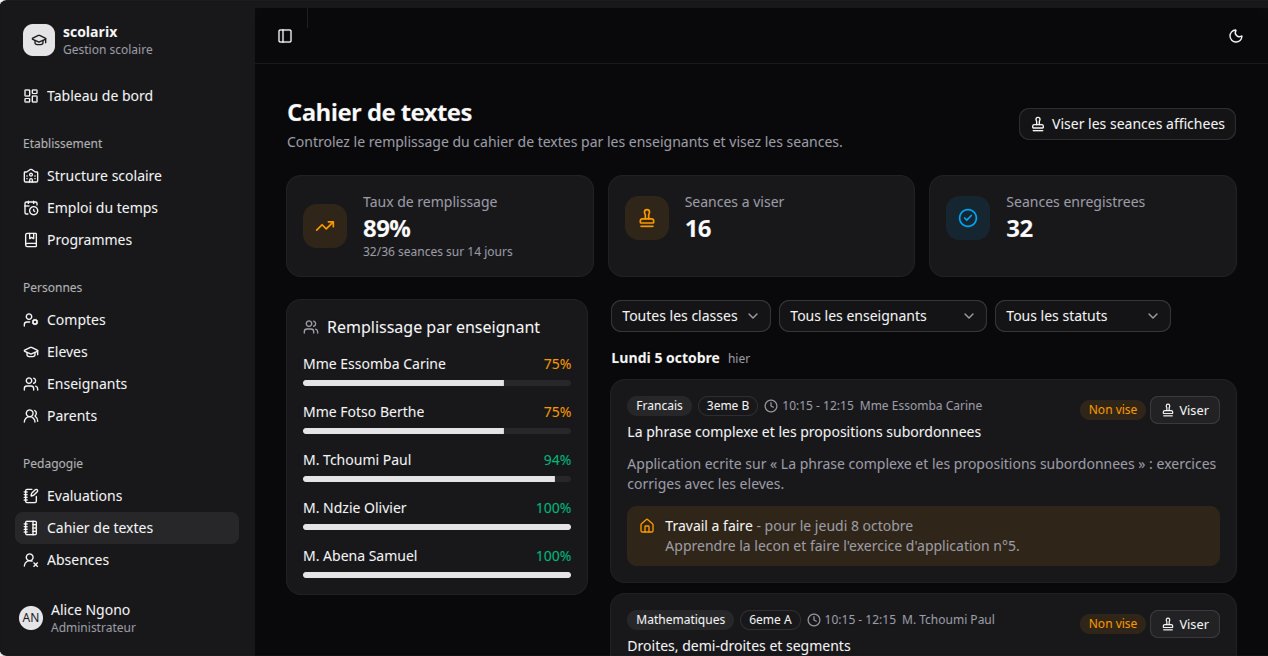Click Non vise badge on Francais session
Viewport: 1268px width, 656px height.
1113,410
